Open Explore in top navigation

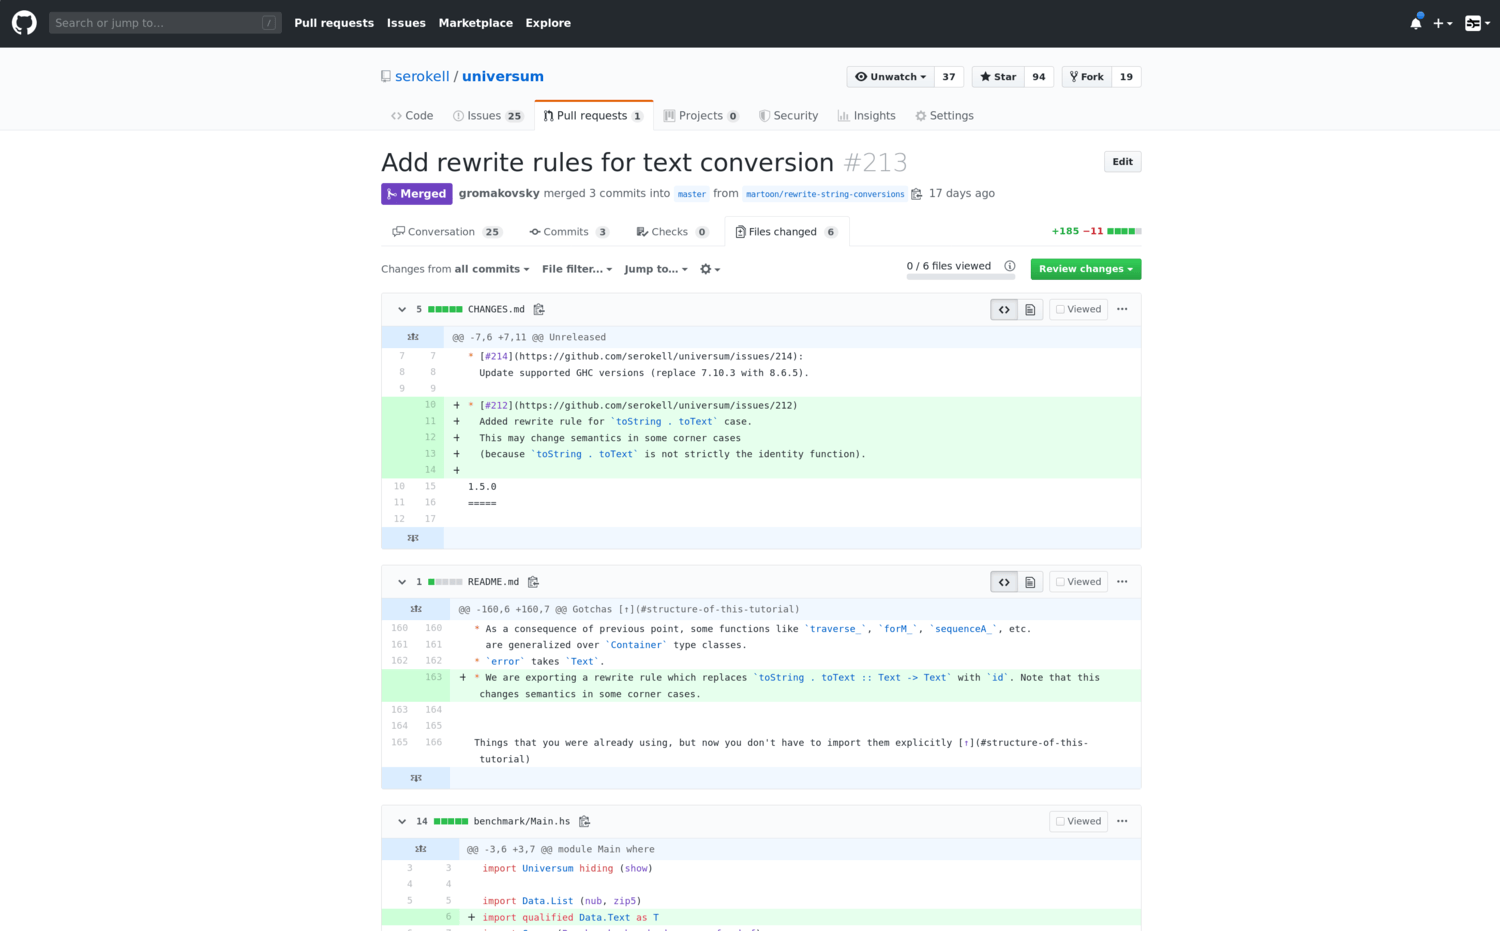click(x=548, y=23)
